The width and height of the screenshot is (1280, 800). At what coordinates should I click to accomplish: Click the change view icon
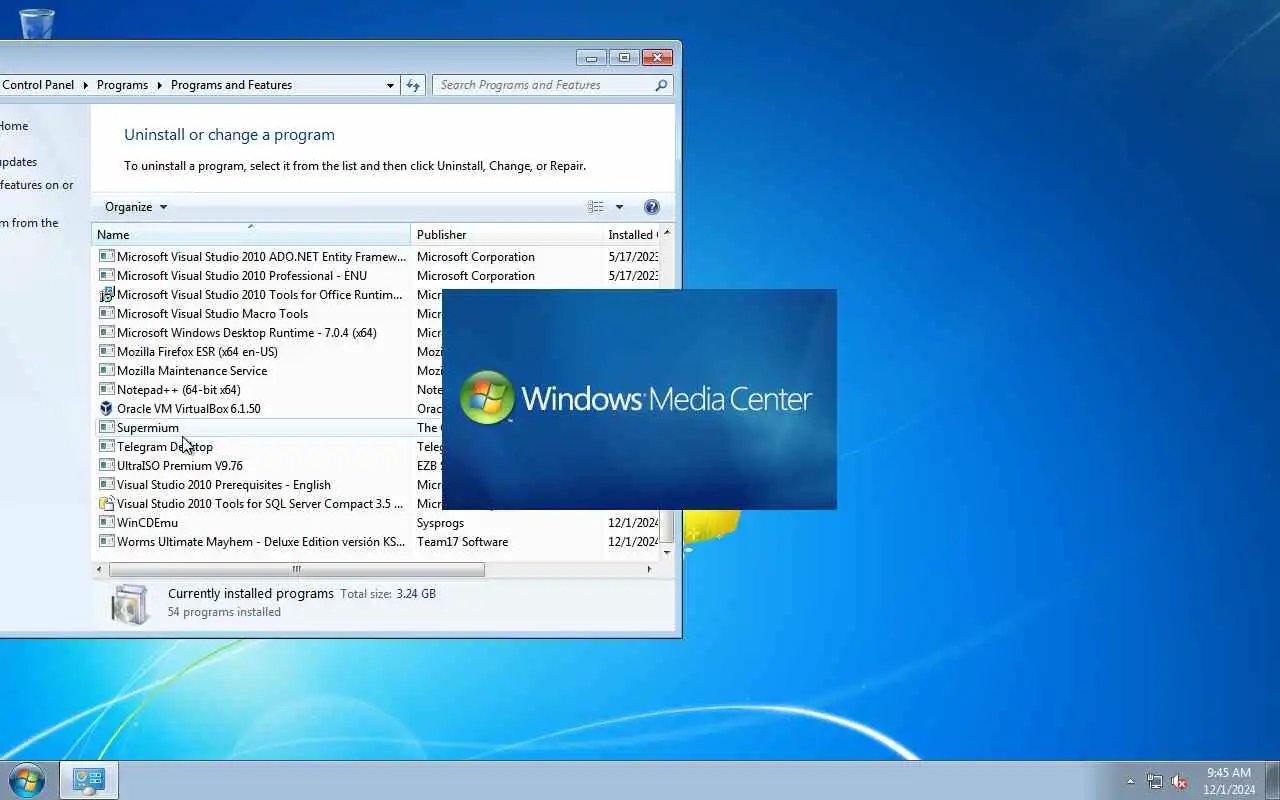point(596,207)
